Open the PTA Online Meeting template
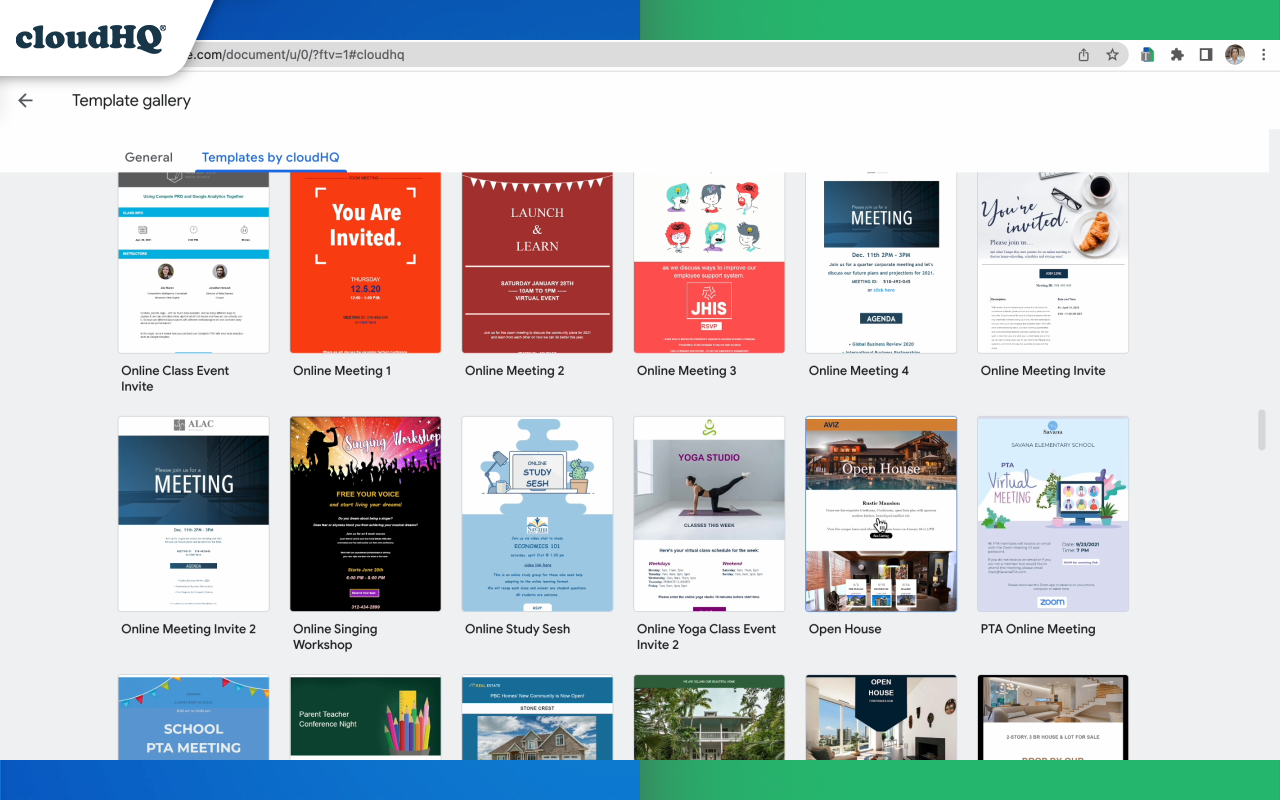Viewport: 1280px width, 800px height. coord(1053,513)
